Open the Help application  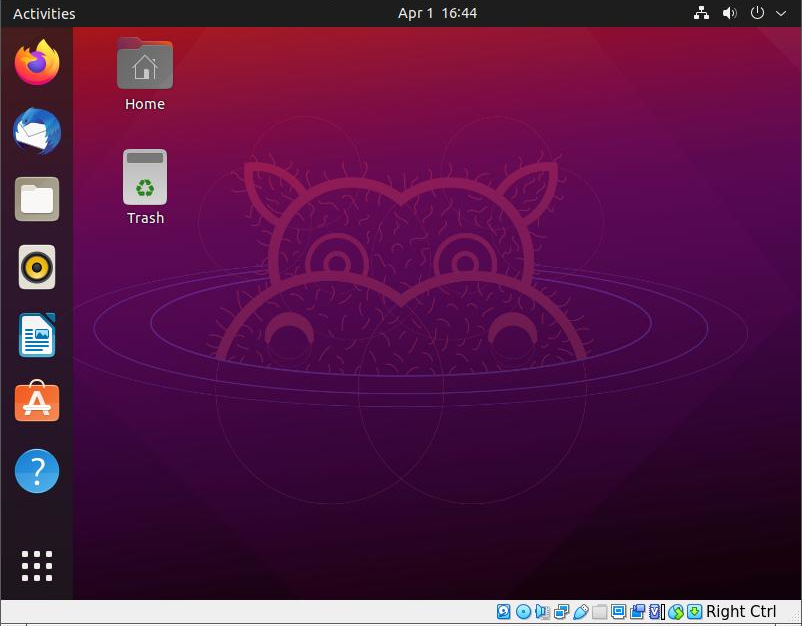click(x=37, y=471)
